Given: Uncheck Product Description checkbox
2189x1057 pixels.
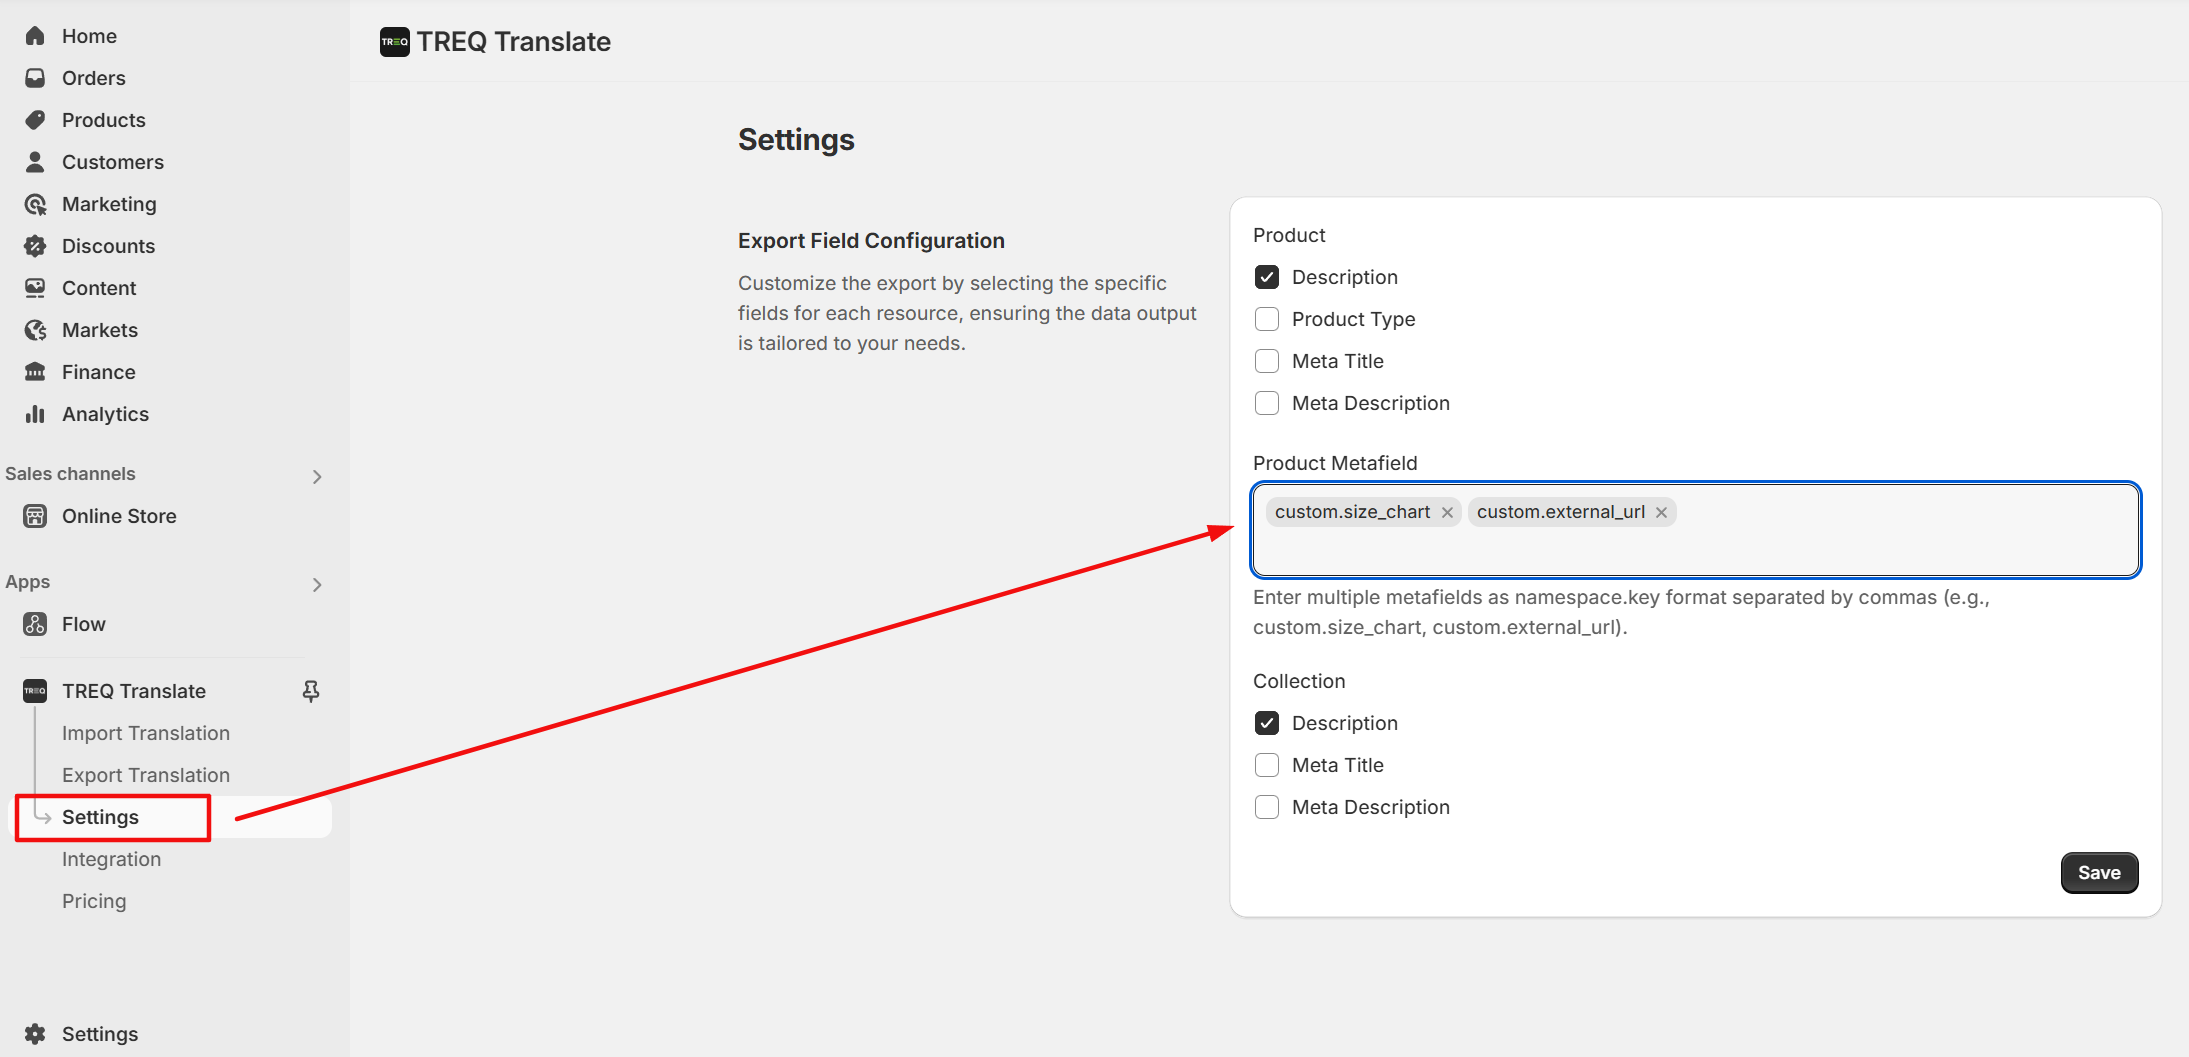Looking at the screenshot, I should pos(1267,277).
